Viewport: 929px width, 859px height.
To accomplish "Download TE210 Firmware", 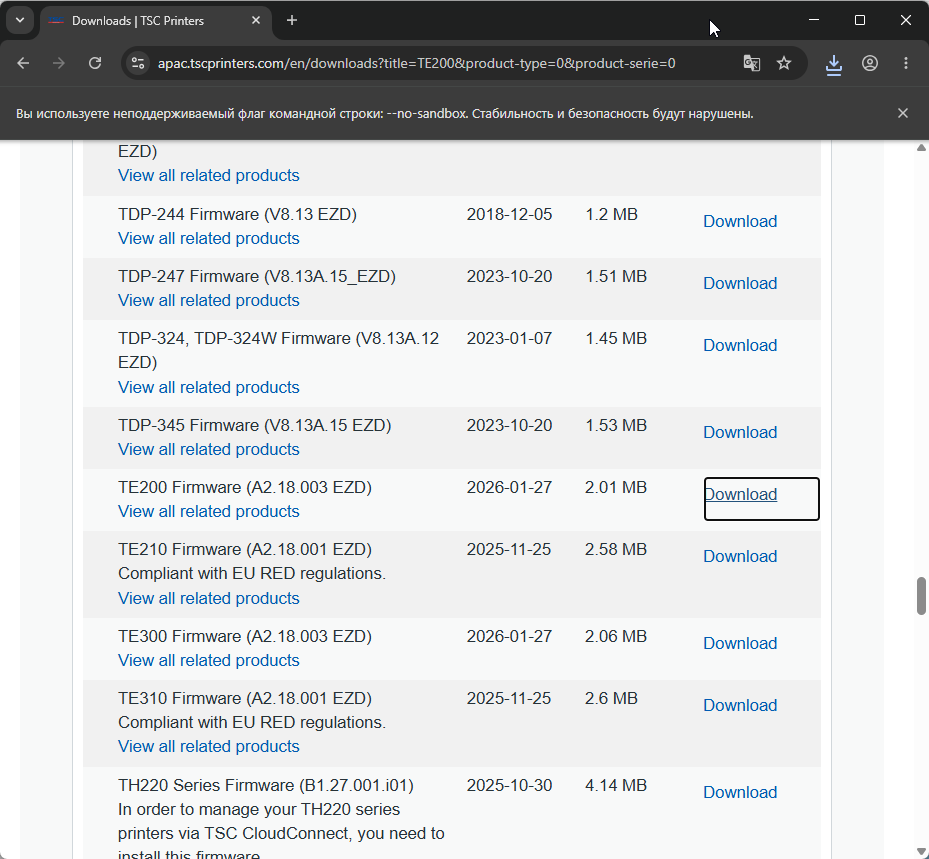I will tap(739, 556).
